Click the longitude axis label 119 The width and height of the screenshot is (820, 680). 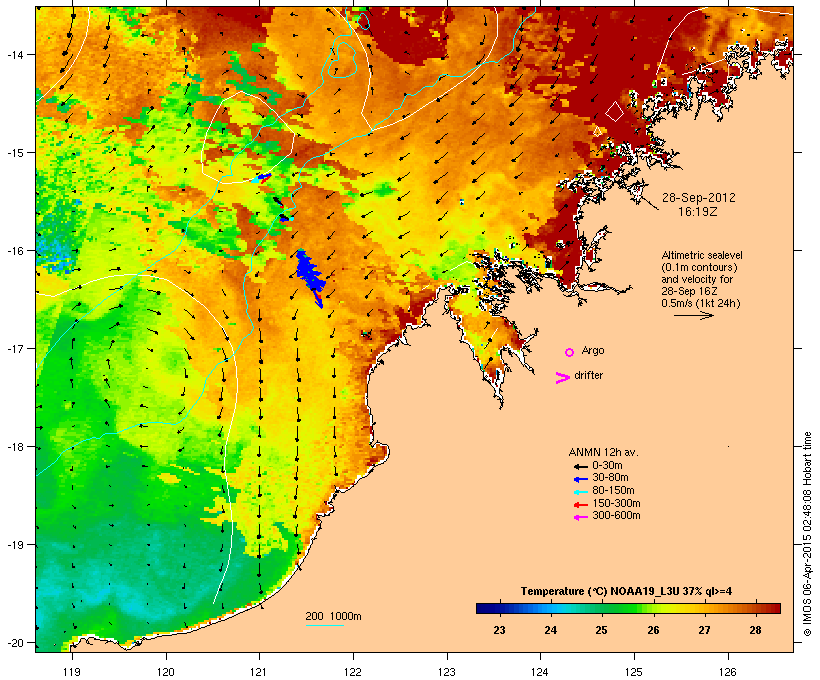(x=72, y=672)
